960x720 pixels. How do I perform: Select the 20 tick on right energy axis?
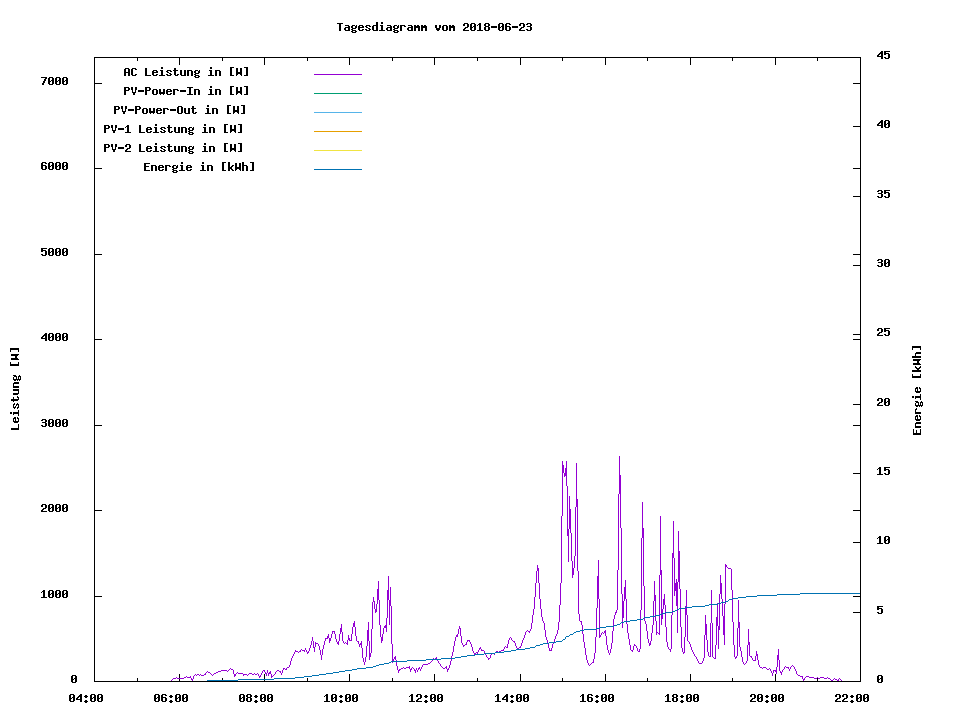(x=883, y=403)
